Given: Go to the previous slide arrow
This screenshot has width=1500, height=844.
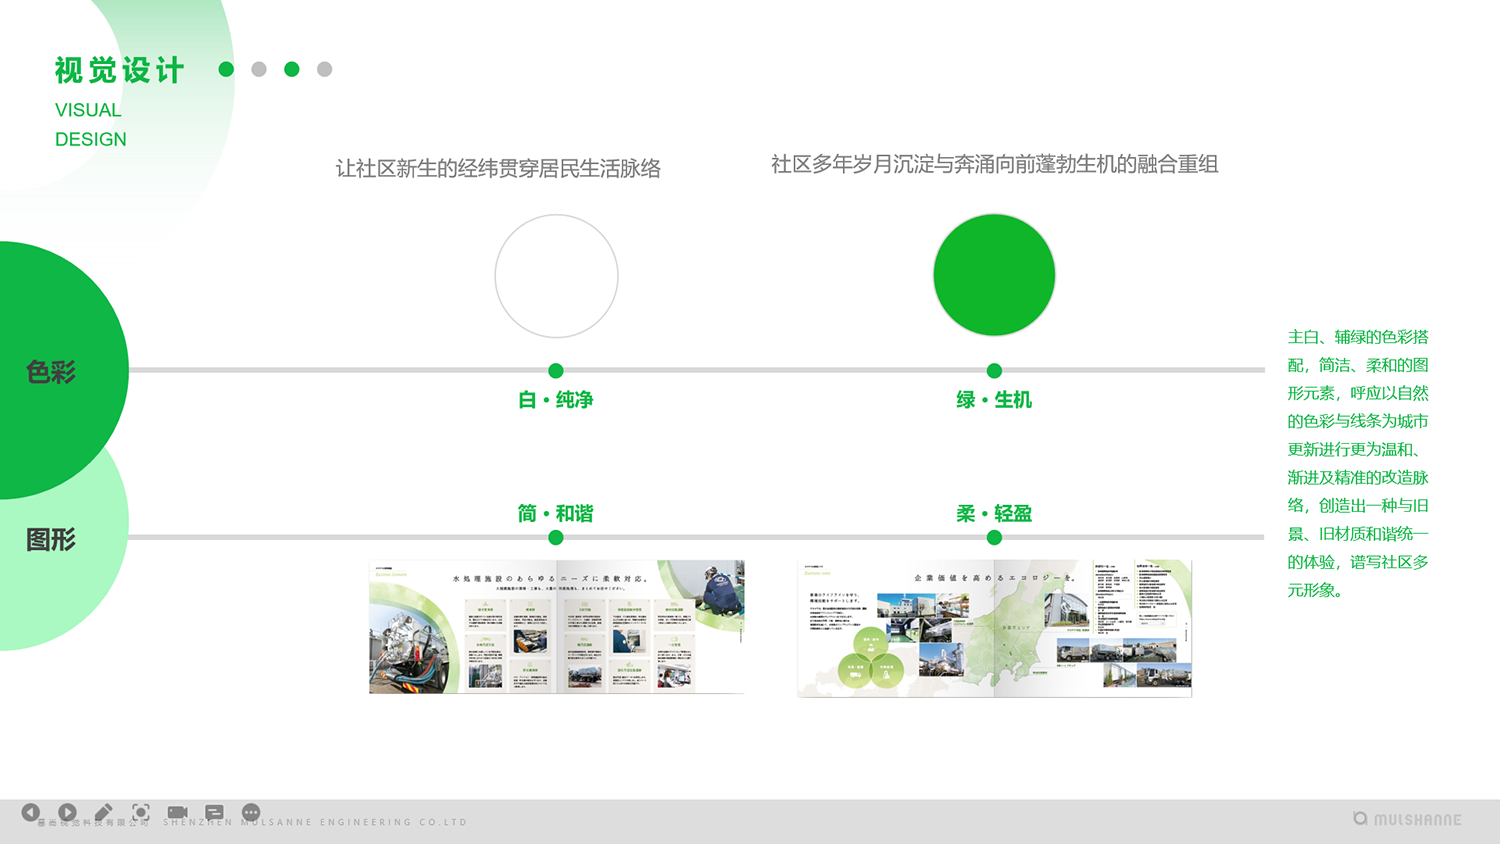Looking at the screenshot, I should click(31, 812).
